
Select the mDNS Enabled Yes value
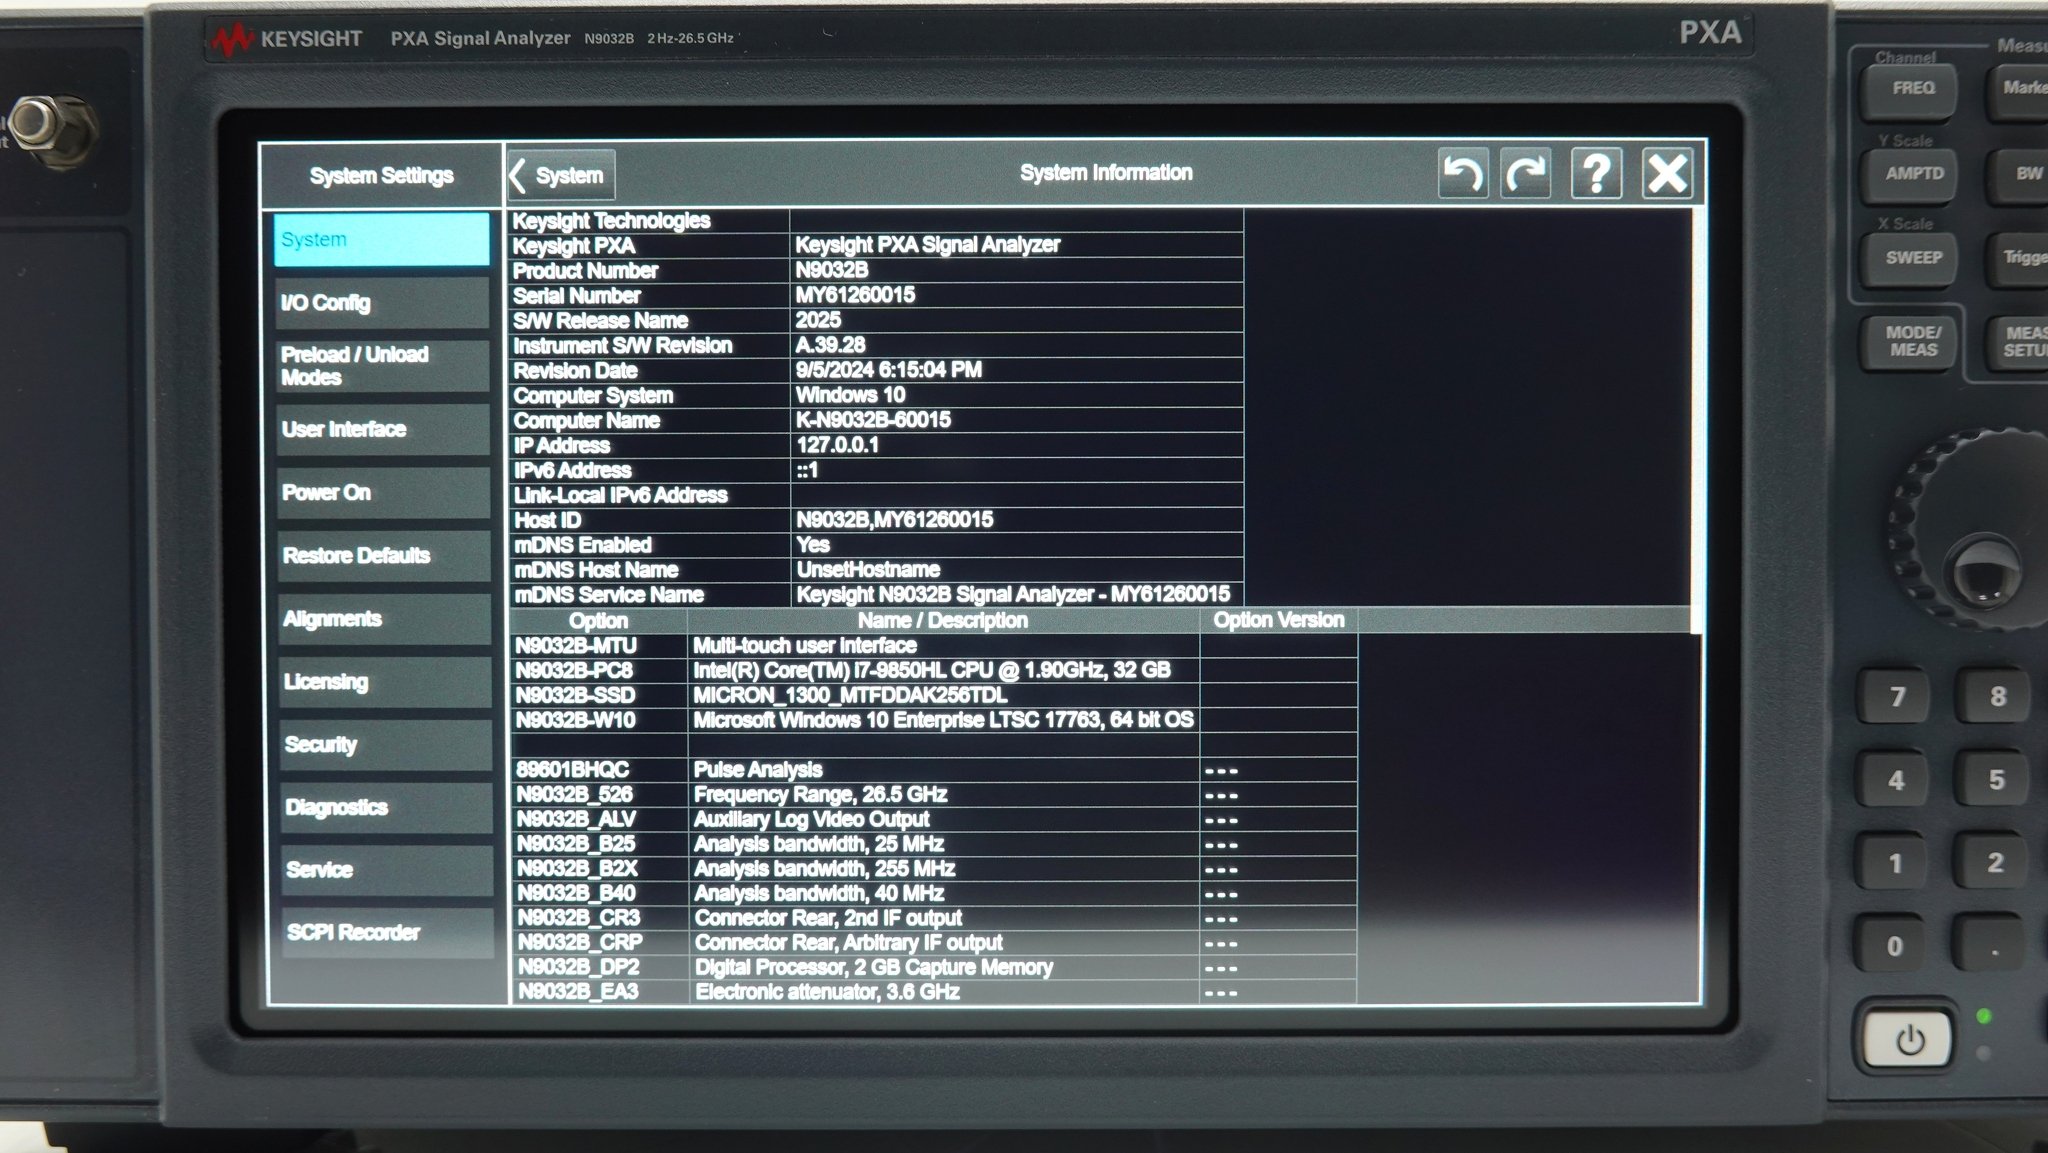(813, 545)
